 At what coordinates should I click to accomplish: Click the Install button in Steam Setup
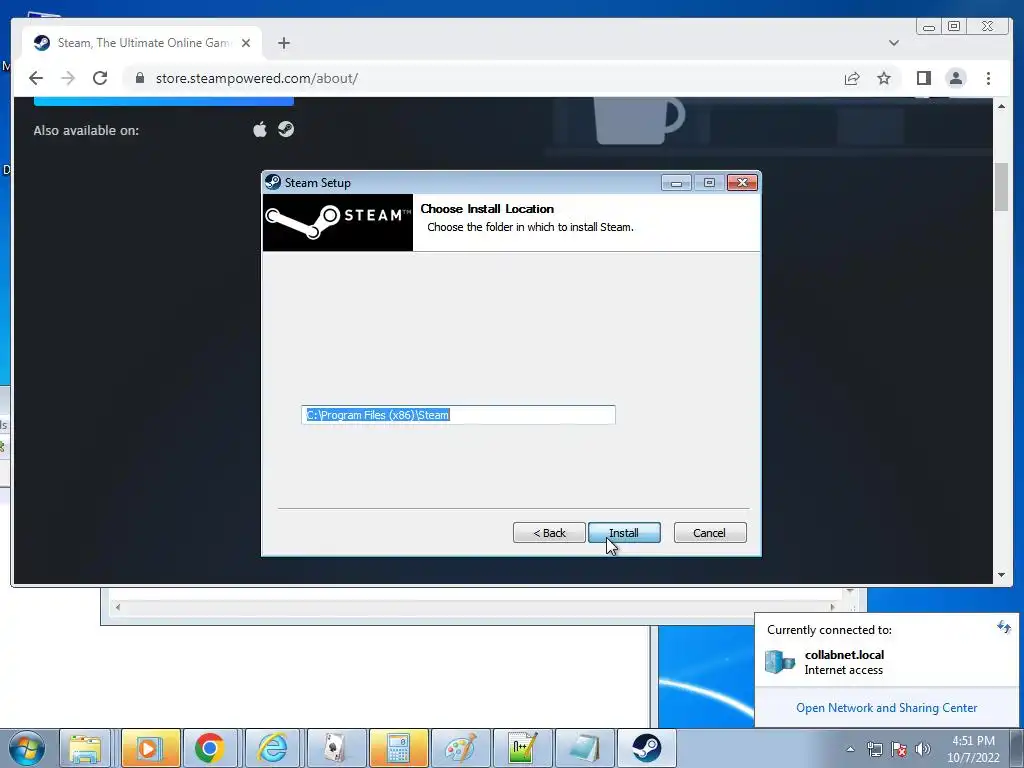coord(624,533)
